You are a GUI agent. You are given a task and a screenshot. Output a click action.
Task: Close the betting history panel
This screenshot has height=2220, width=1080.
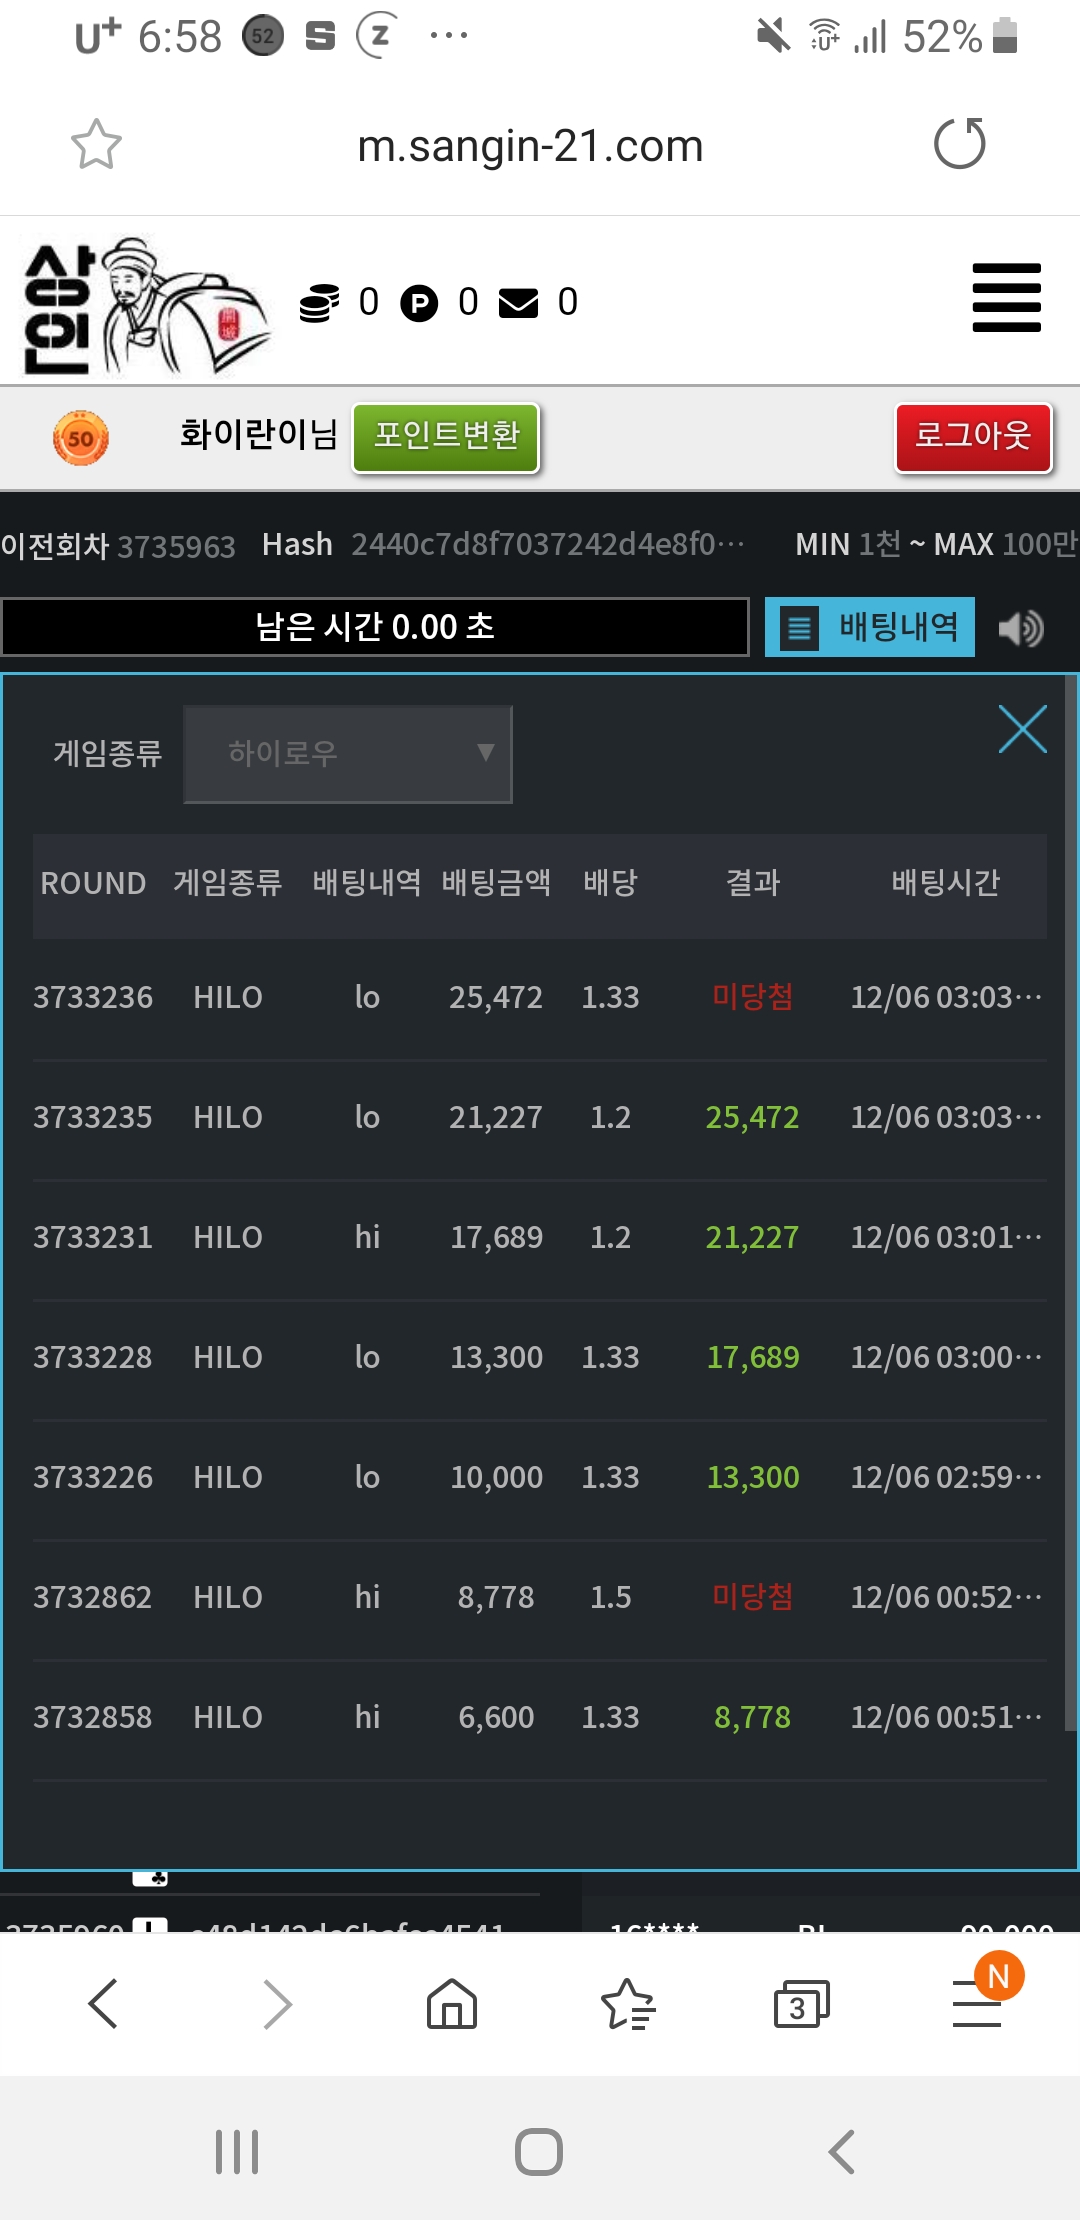[x=1022, y=729]
